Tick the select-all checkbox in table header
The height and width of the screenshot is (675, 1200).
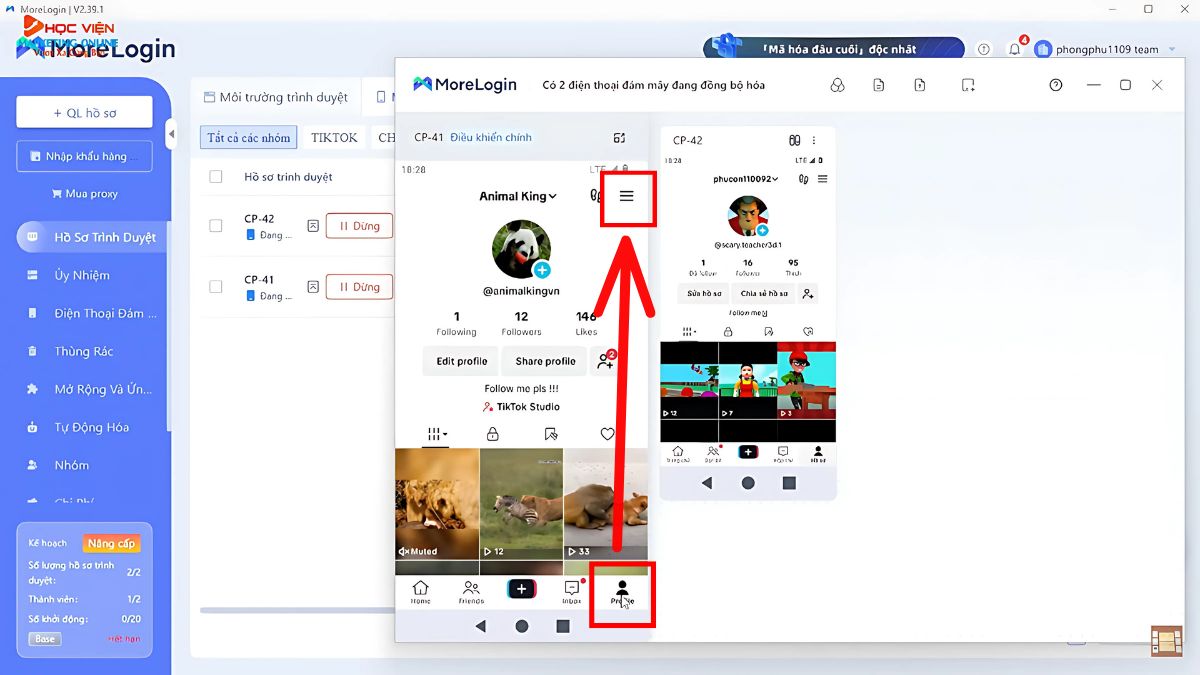(216, 177)
